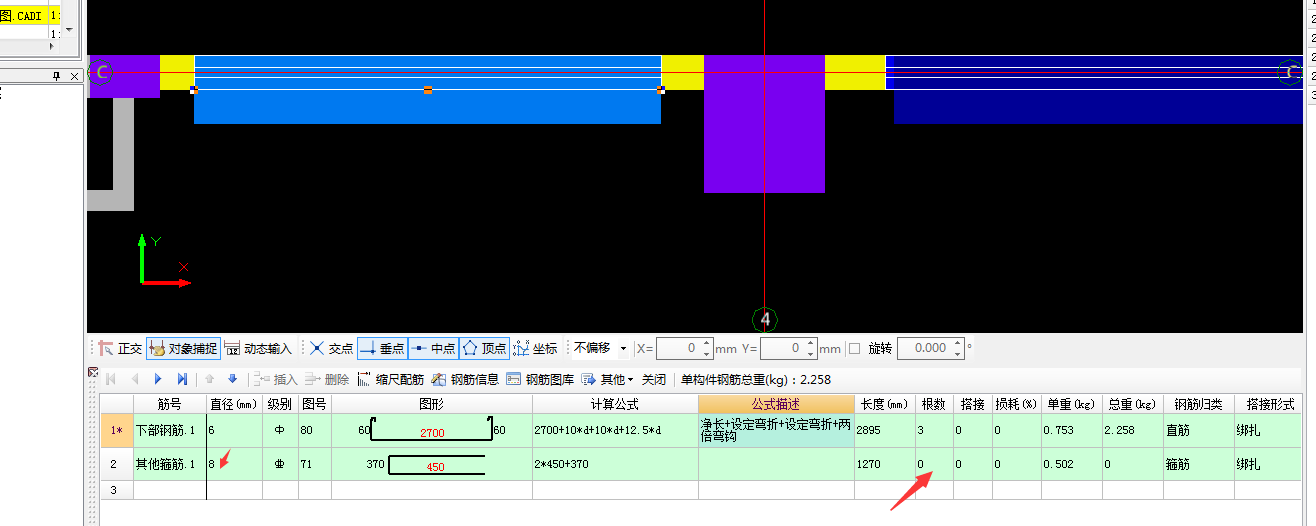Select the 图号 column header
Viewport: 1316px width, 526px height.
(315, 404)
